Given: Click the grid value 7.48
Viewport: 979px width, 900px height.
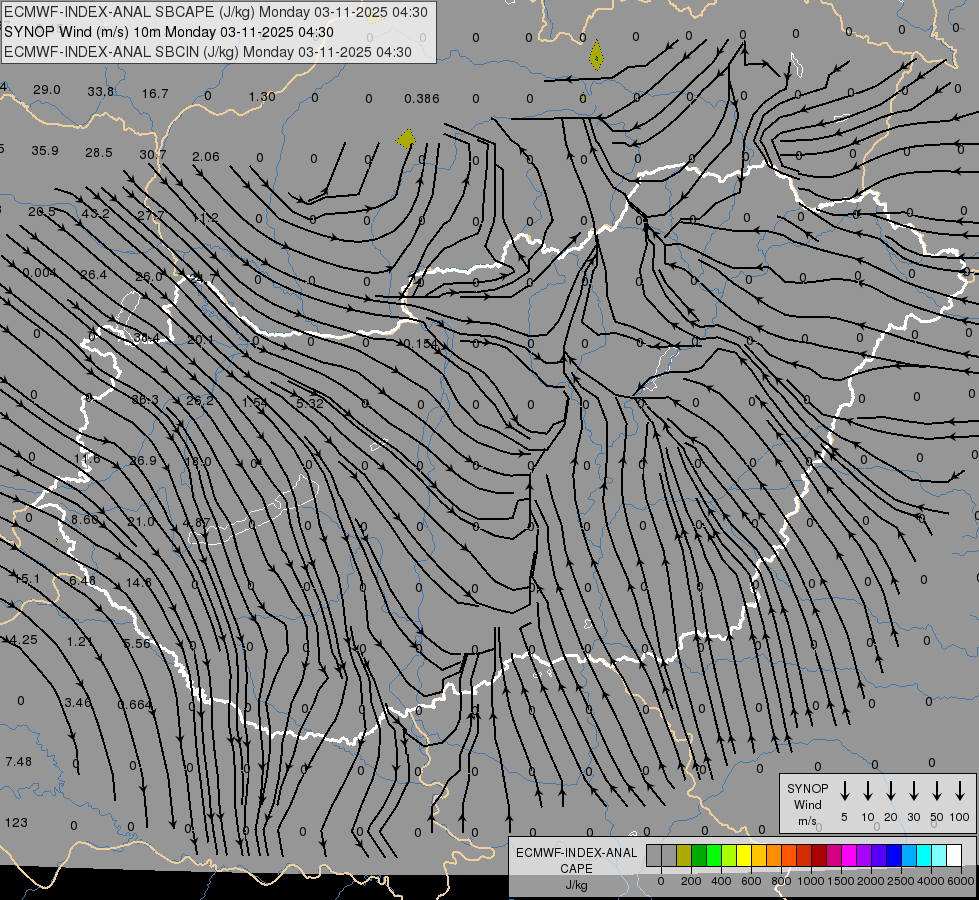Looking at the screenshot, I should pyautogui.click(x=18, y=762).
